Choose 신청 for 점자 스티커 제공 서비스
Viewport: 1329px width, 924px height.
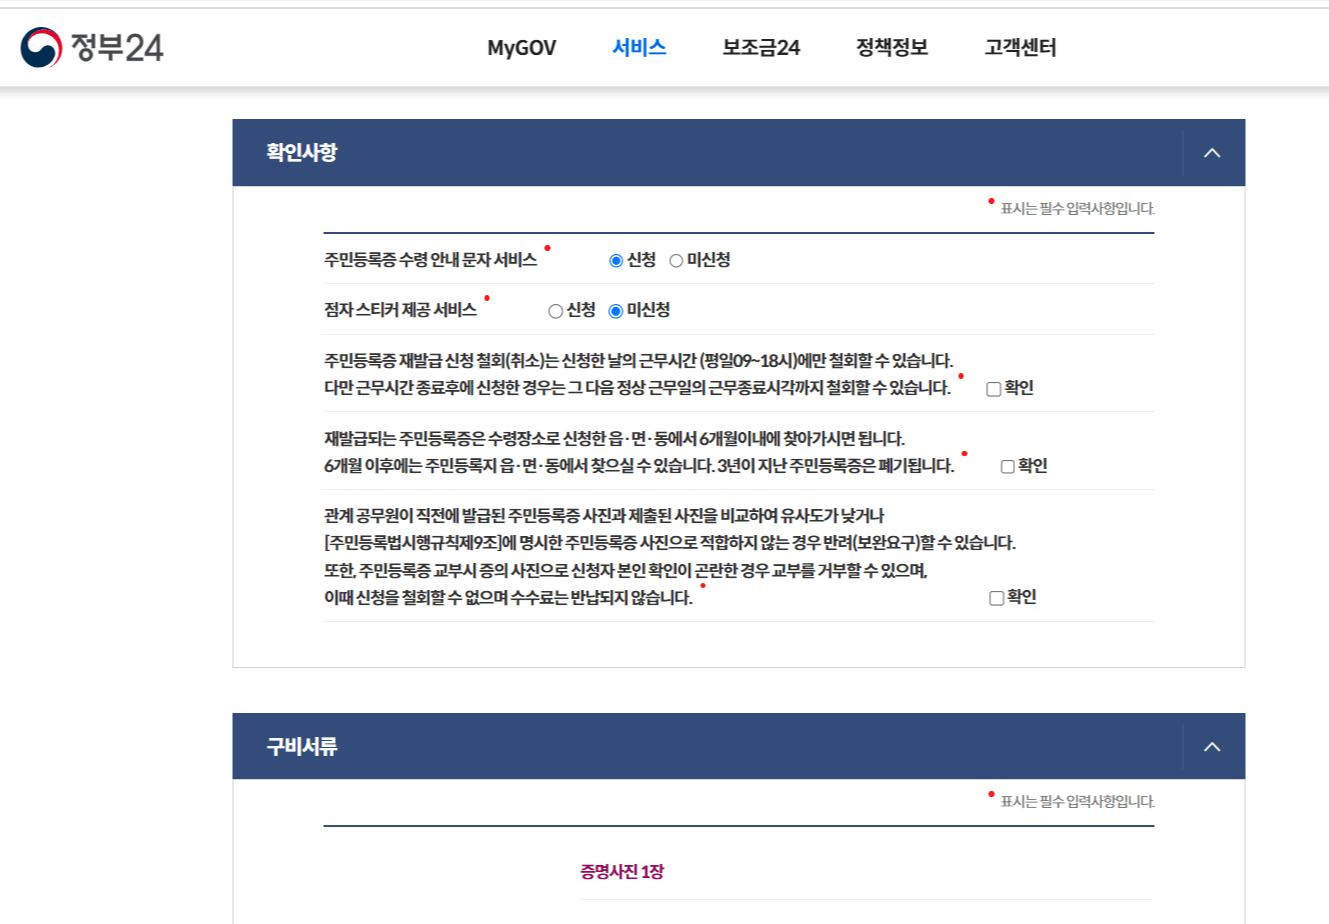coord(554,310)
